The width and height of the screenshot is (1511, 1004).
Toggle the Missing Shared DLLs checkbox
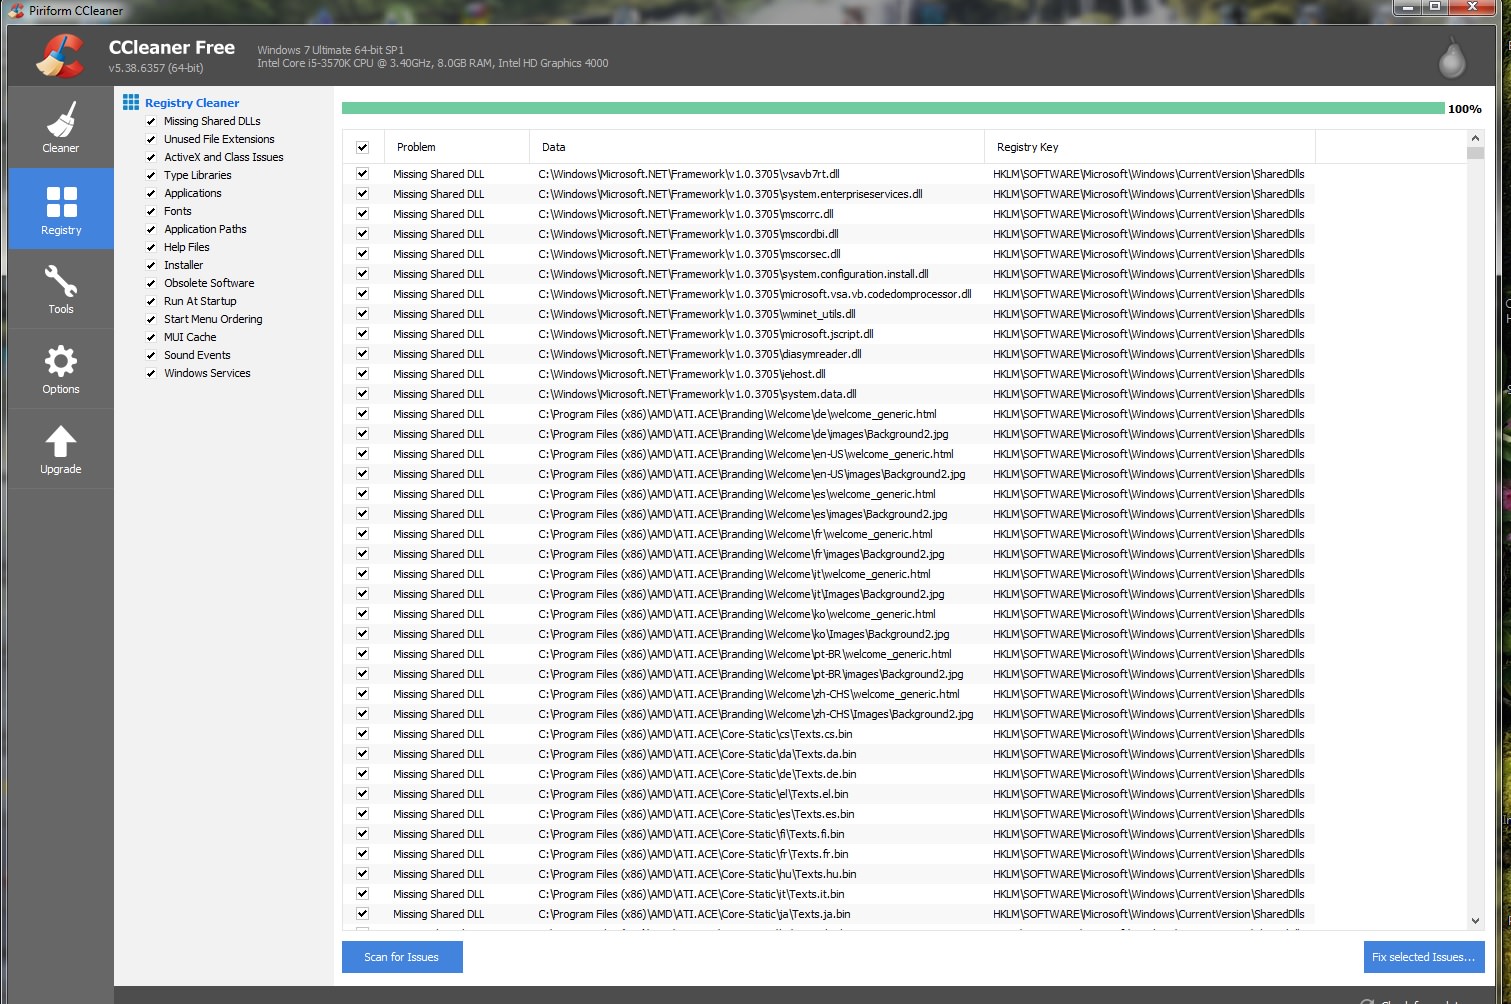(151, 122)
